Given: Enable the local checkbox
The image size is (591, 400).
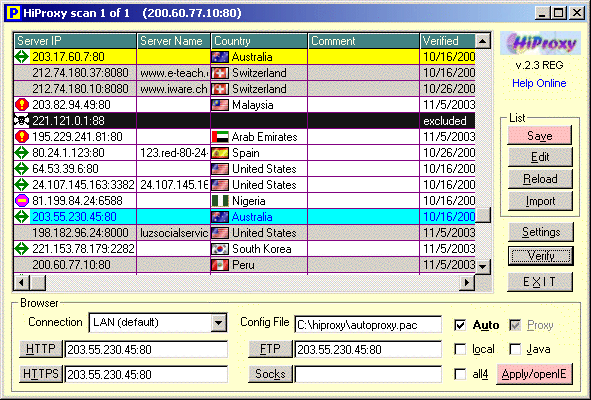Looking at the screenshot, I should coord(460,349).
